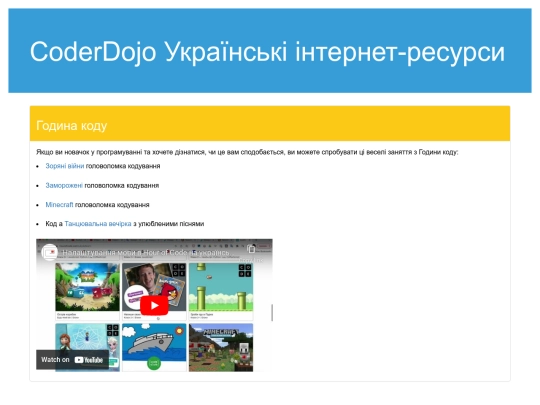
Task: Click the boat cartoon thumbnail in the video
Action: tap(154, 347)
